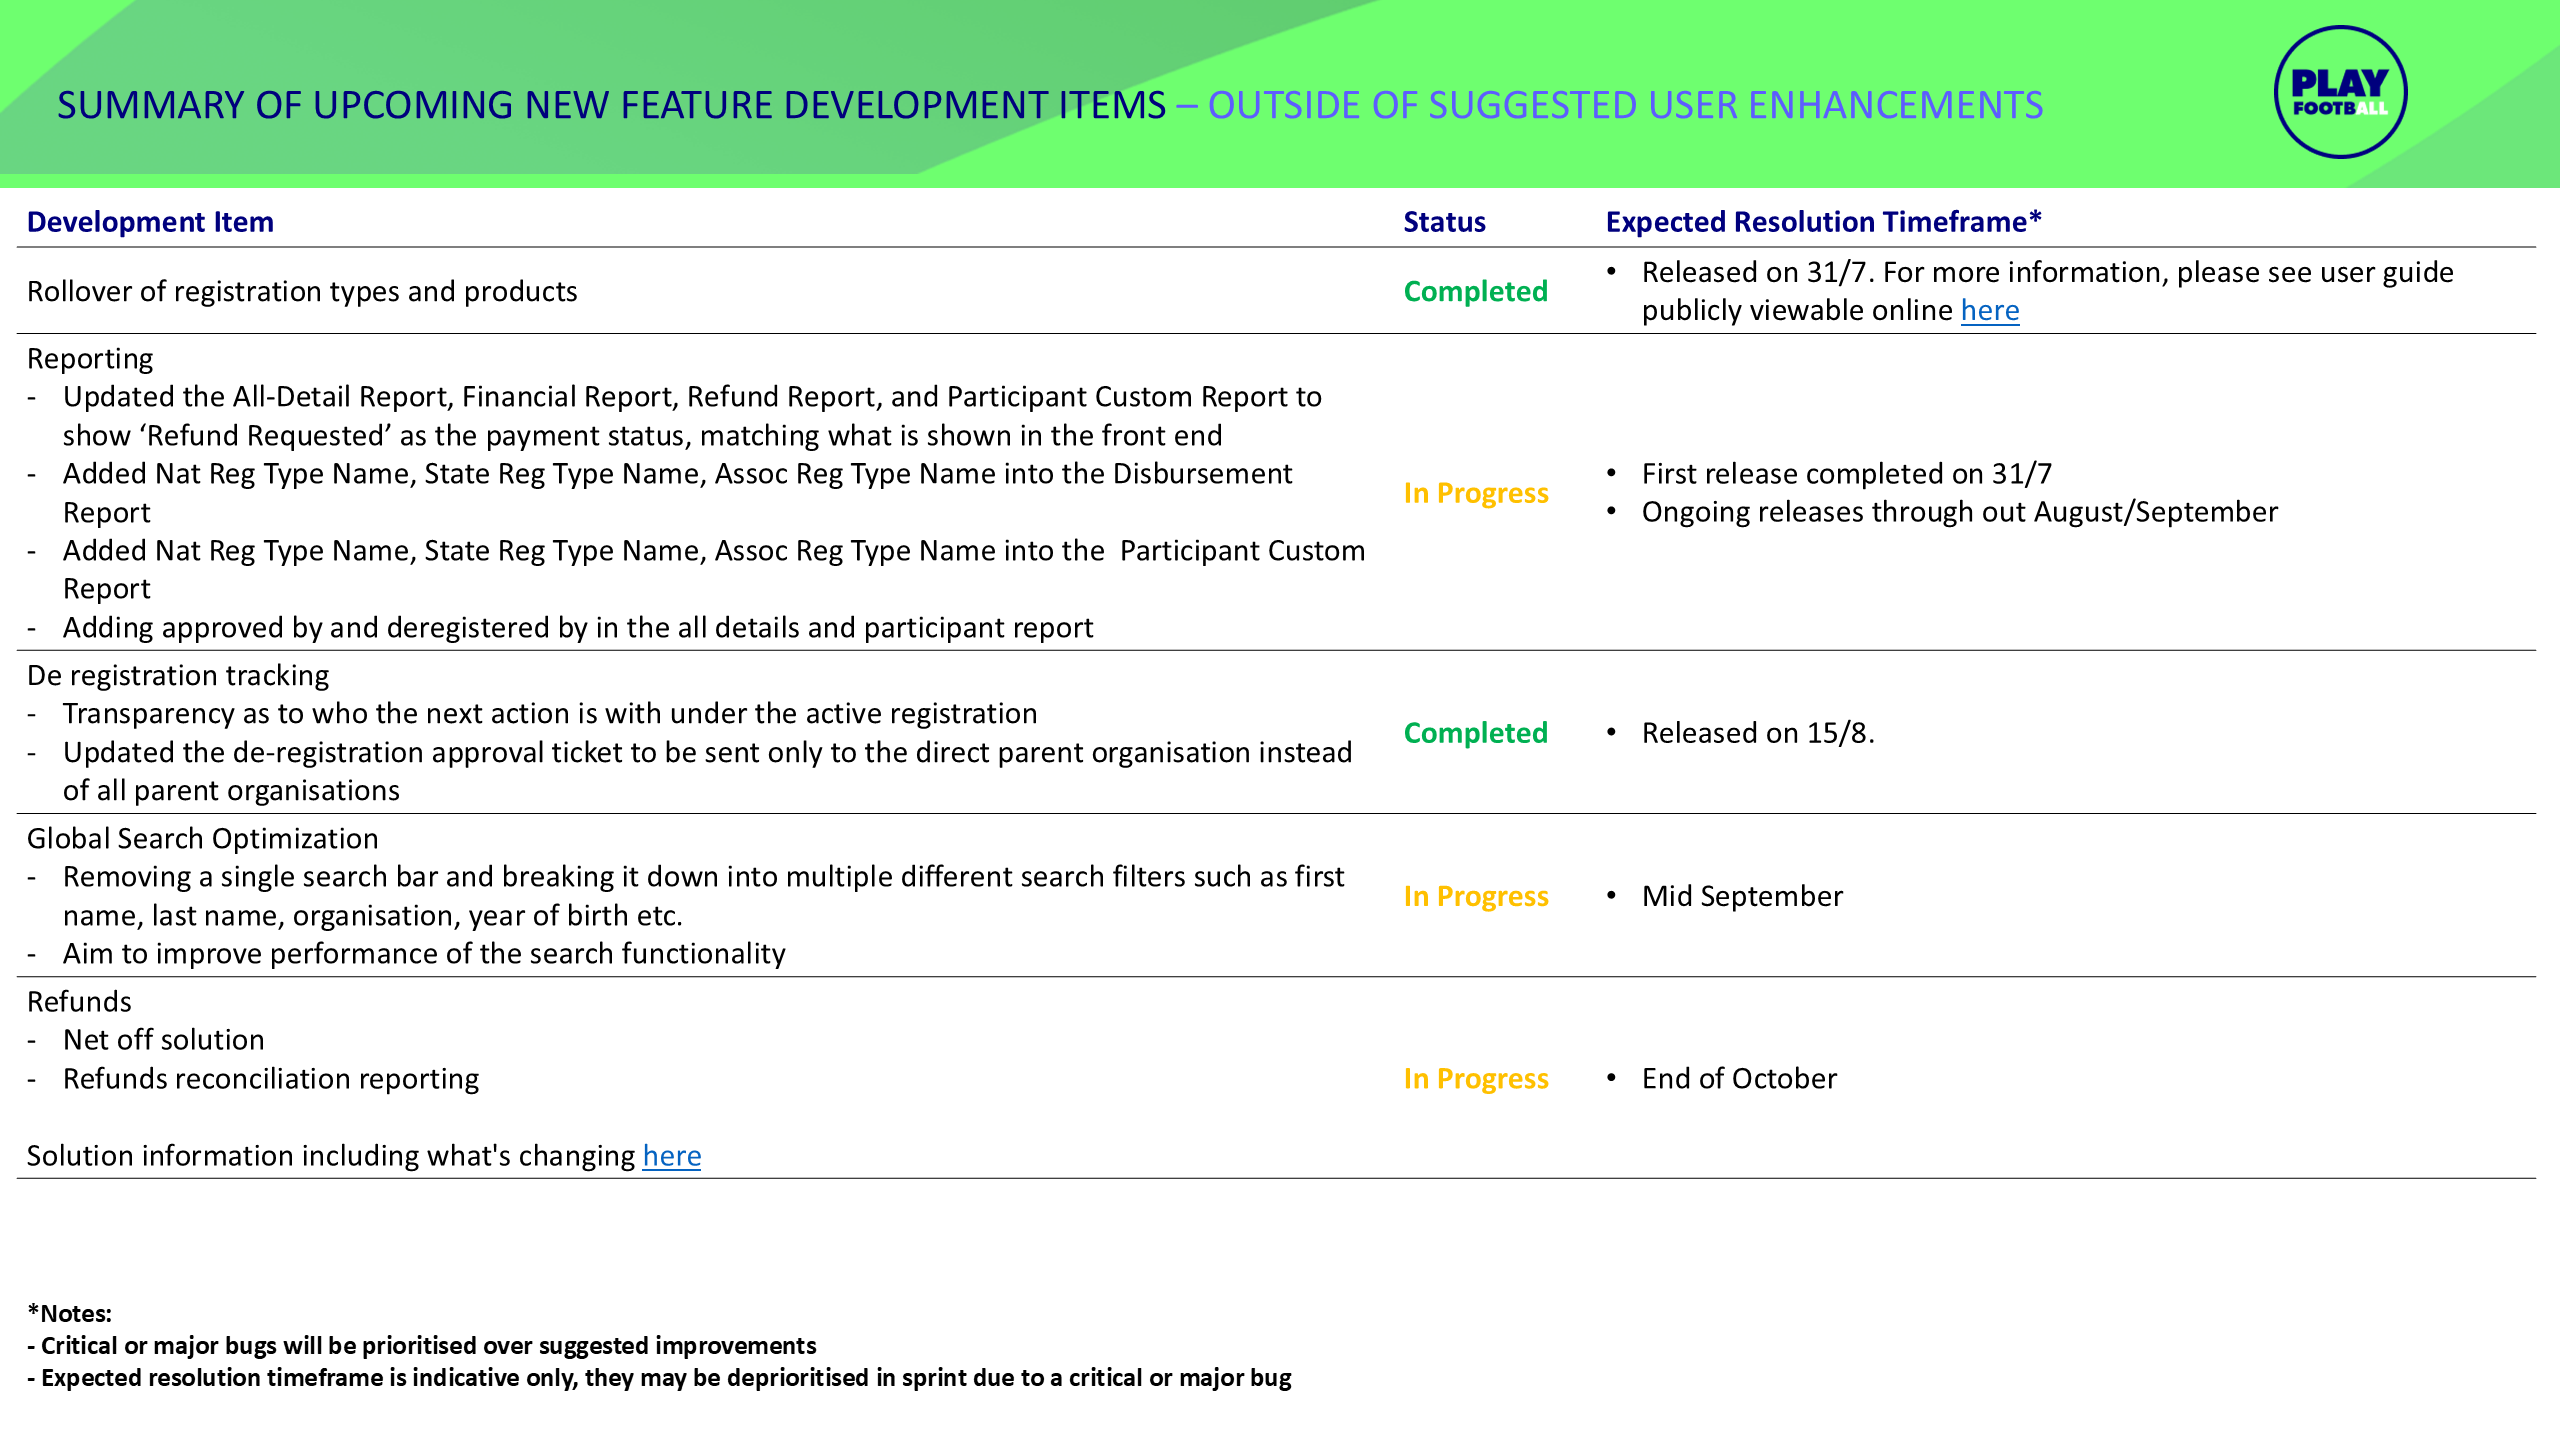Click the 'Development Item' column header
This screenshot has height=1440, width=2560.
tap(150, 222)
